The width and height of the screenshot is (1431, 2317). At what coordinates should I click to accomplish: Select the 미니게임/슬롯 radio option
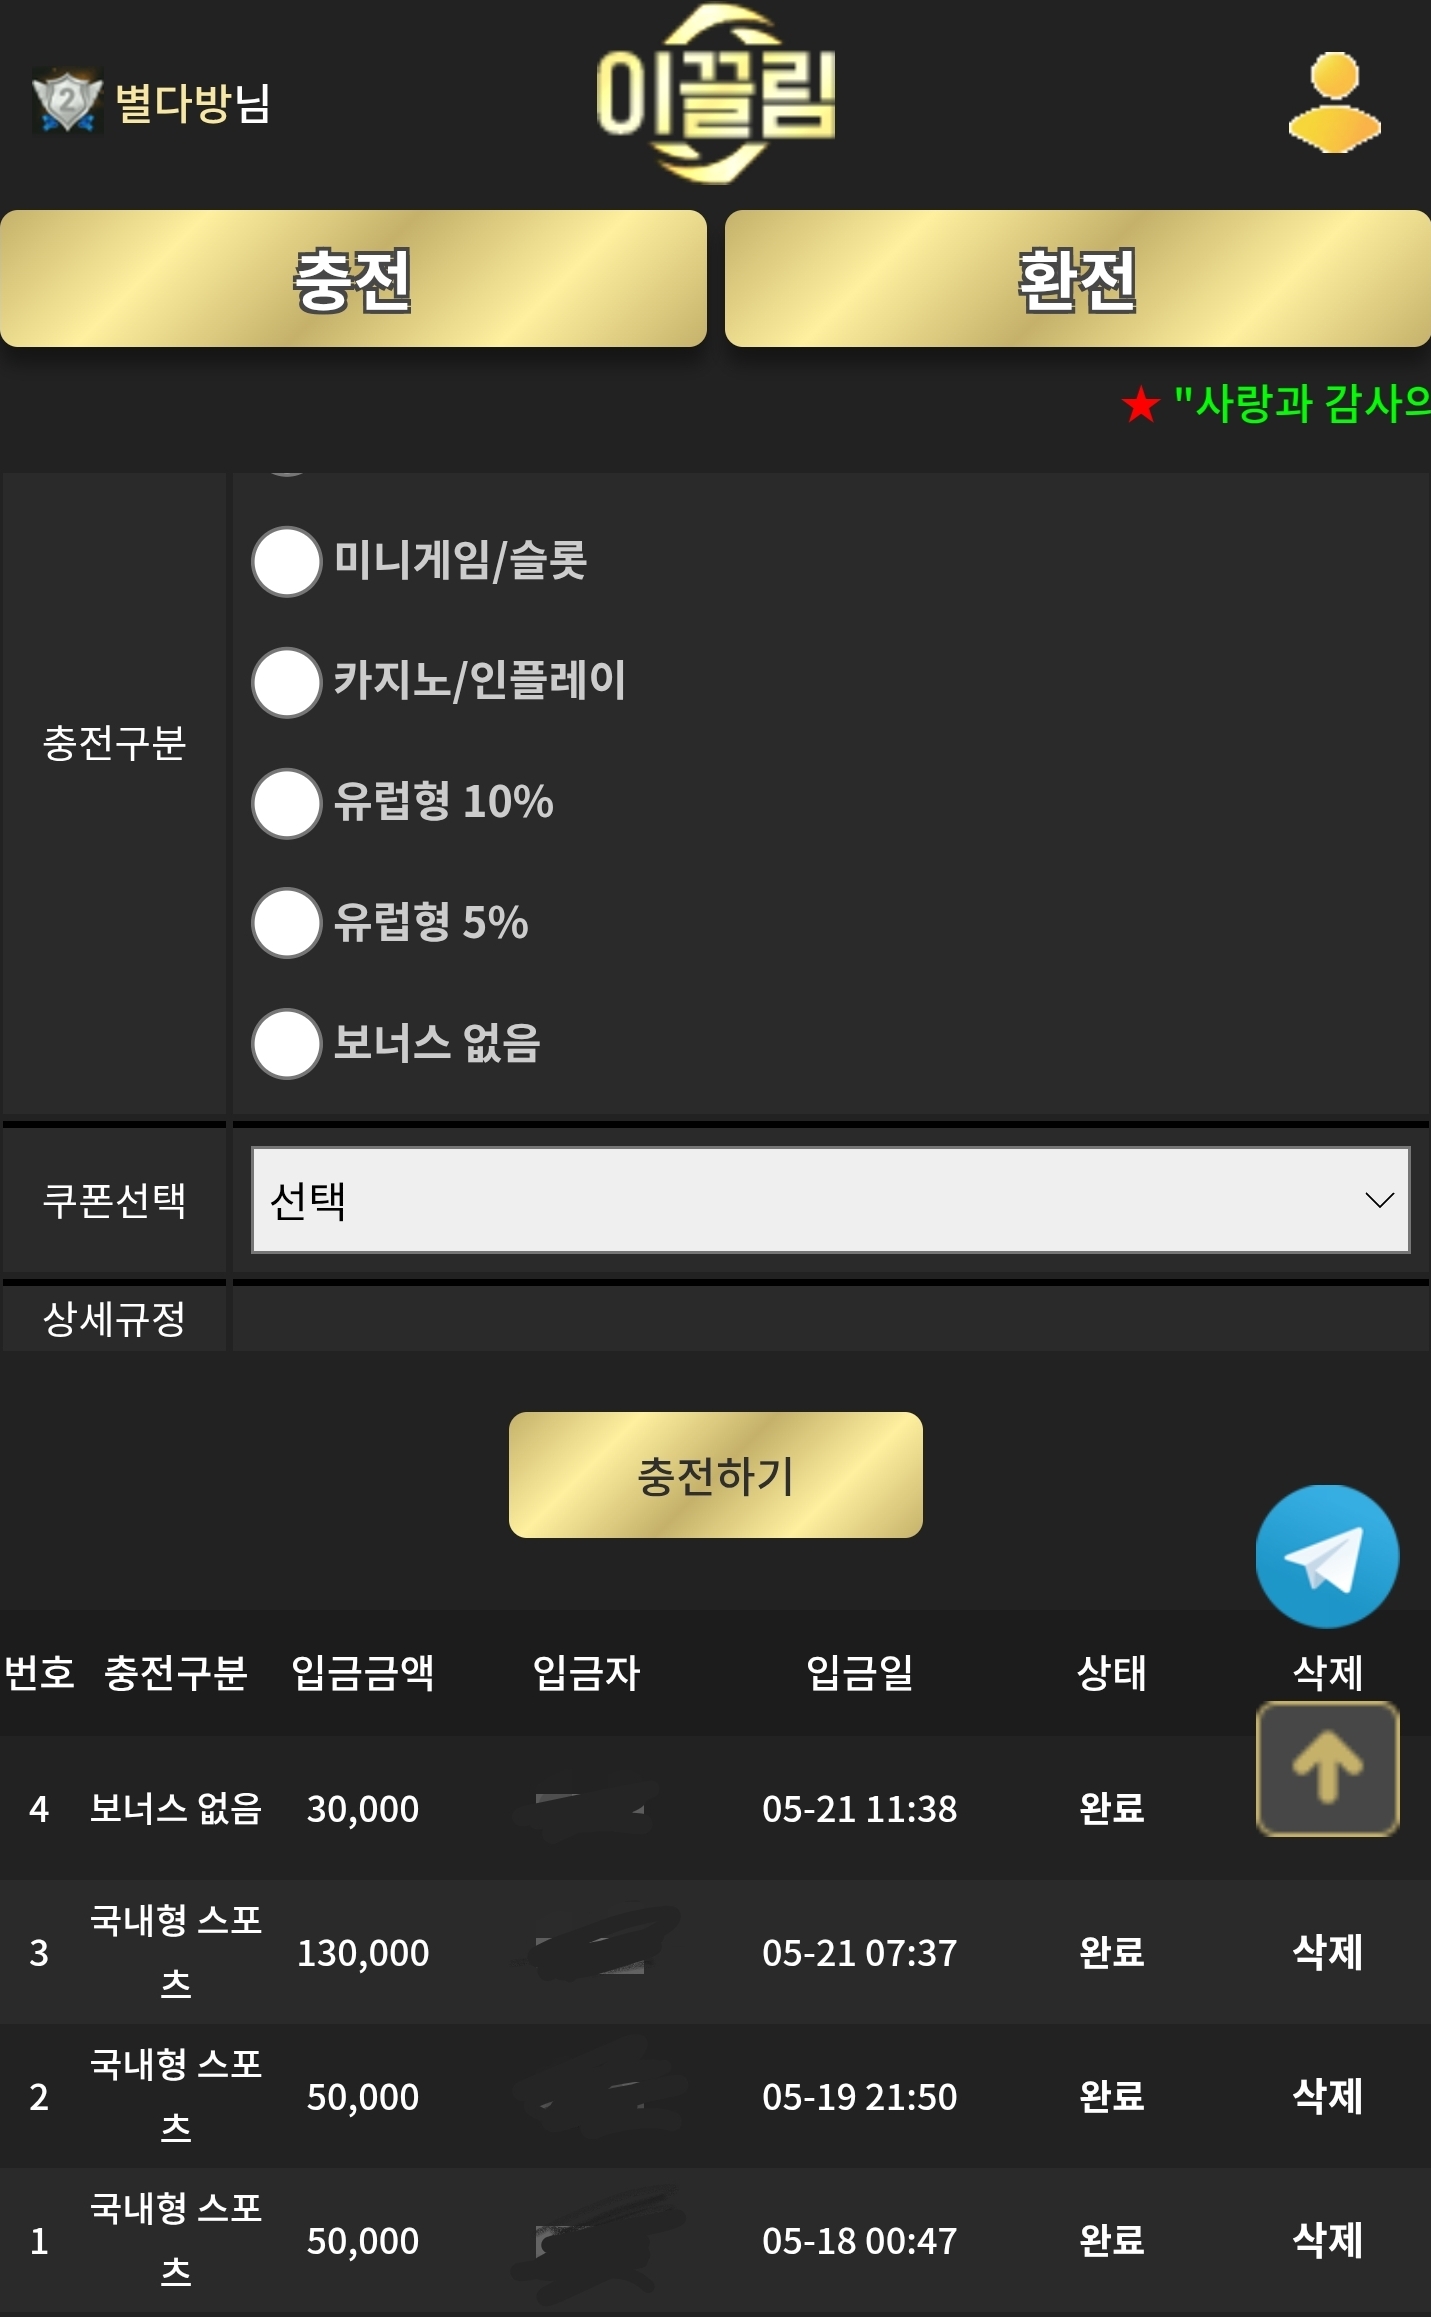[286, 561]
